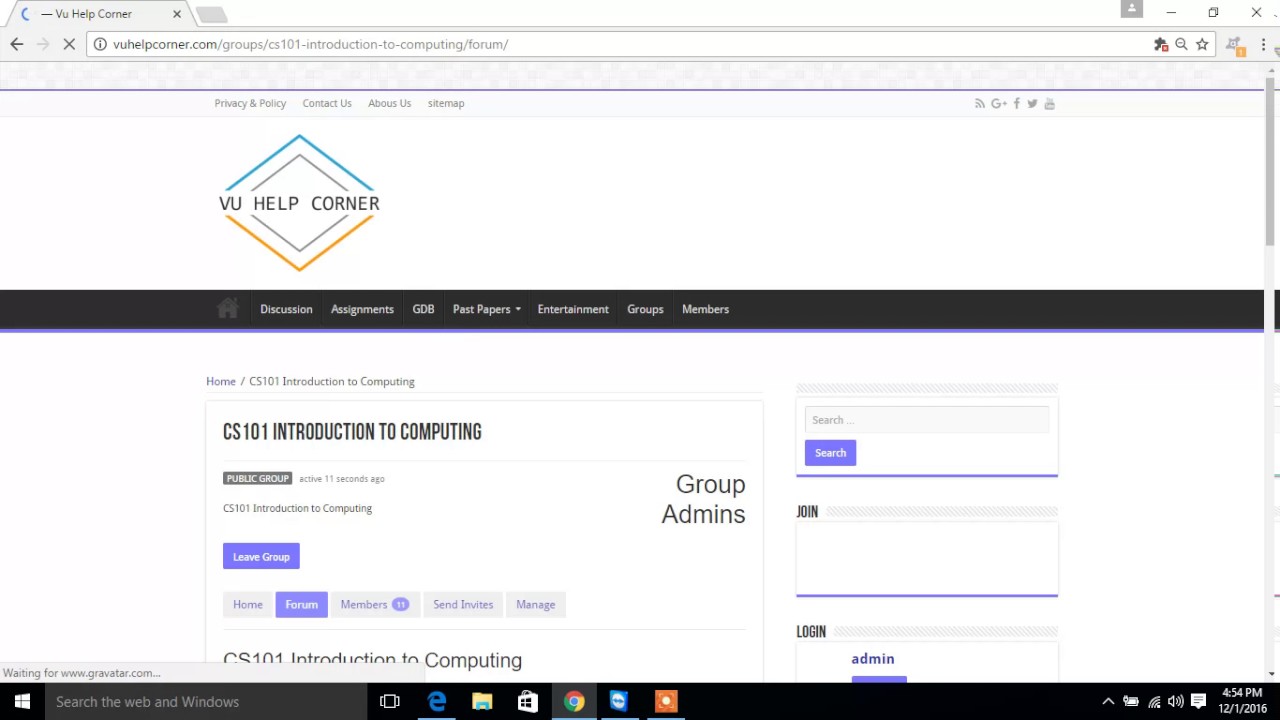Show hidden system tray icons
Screen dimensions: 1280x720
[1108, 702]
